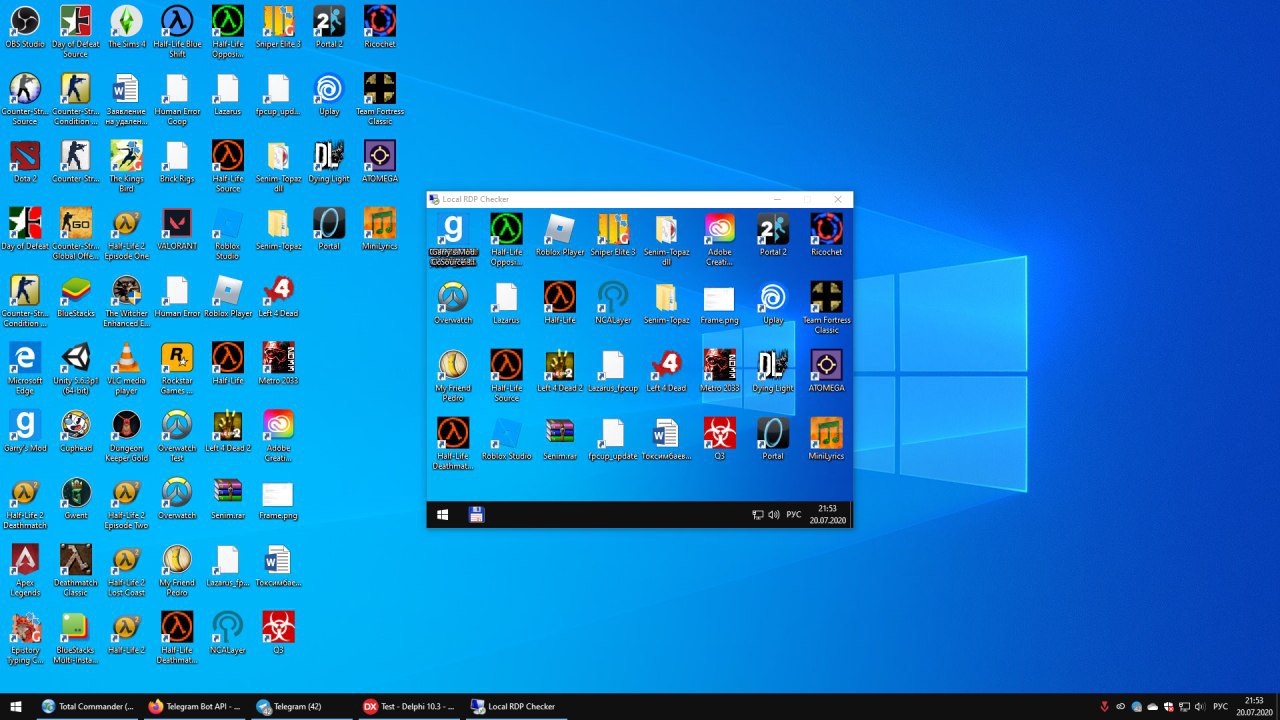
Task: Click Frame.png file in RDP Checker window
Action: [719, 303]
